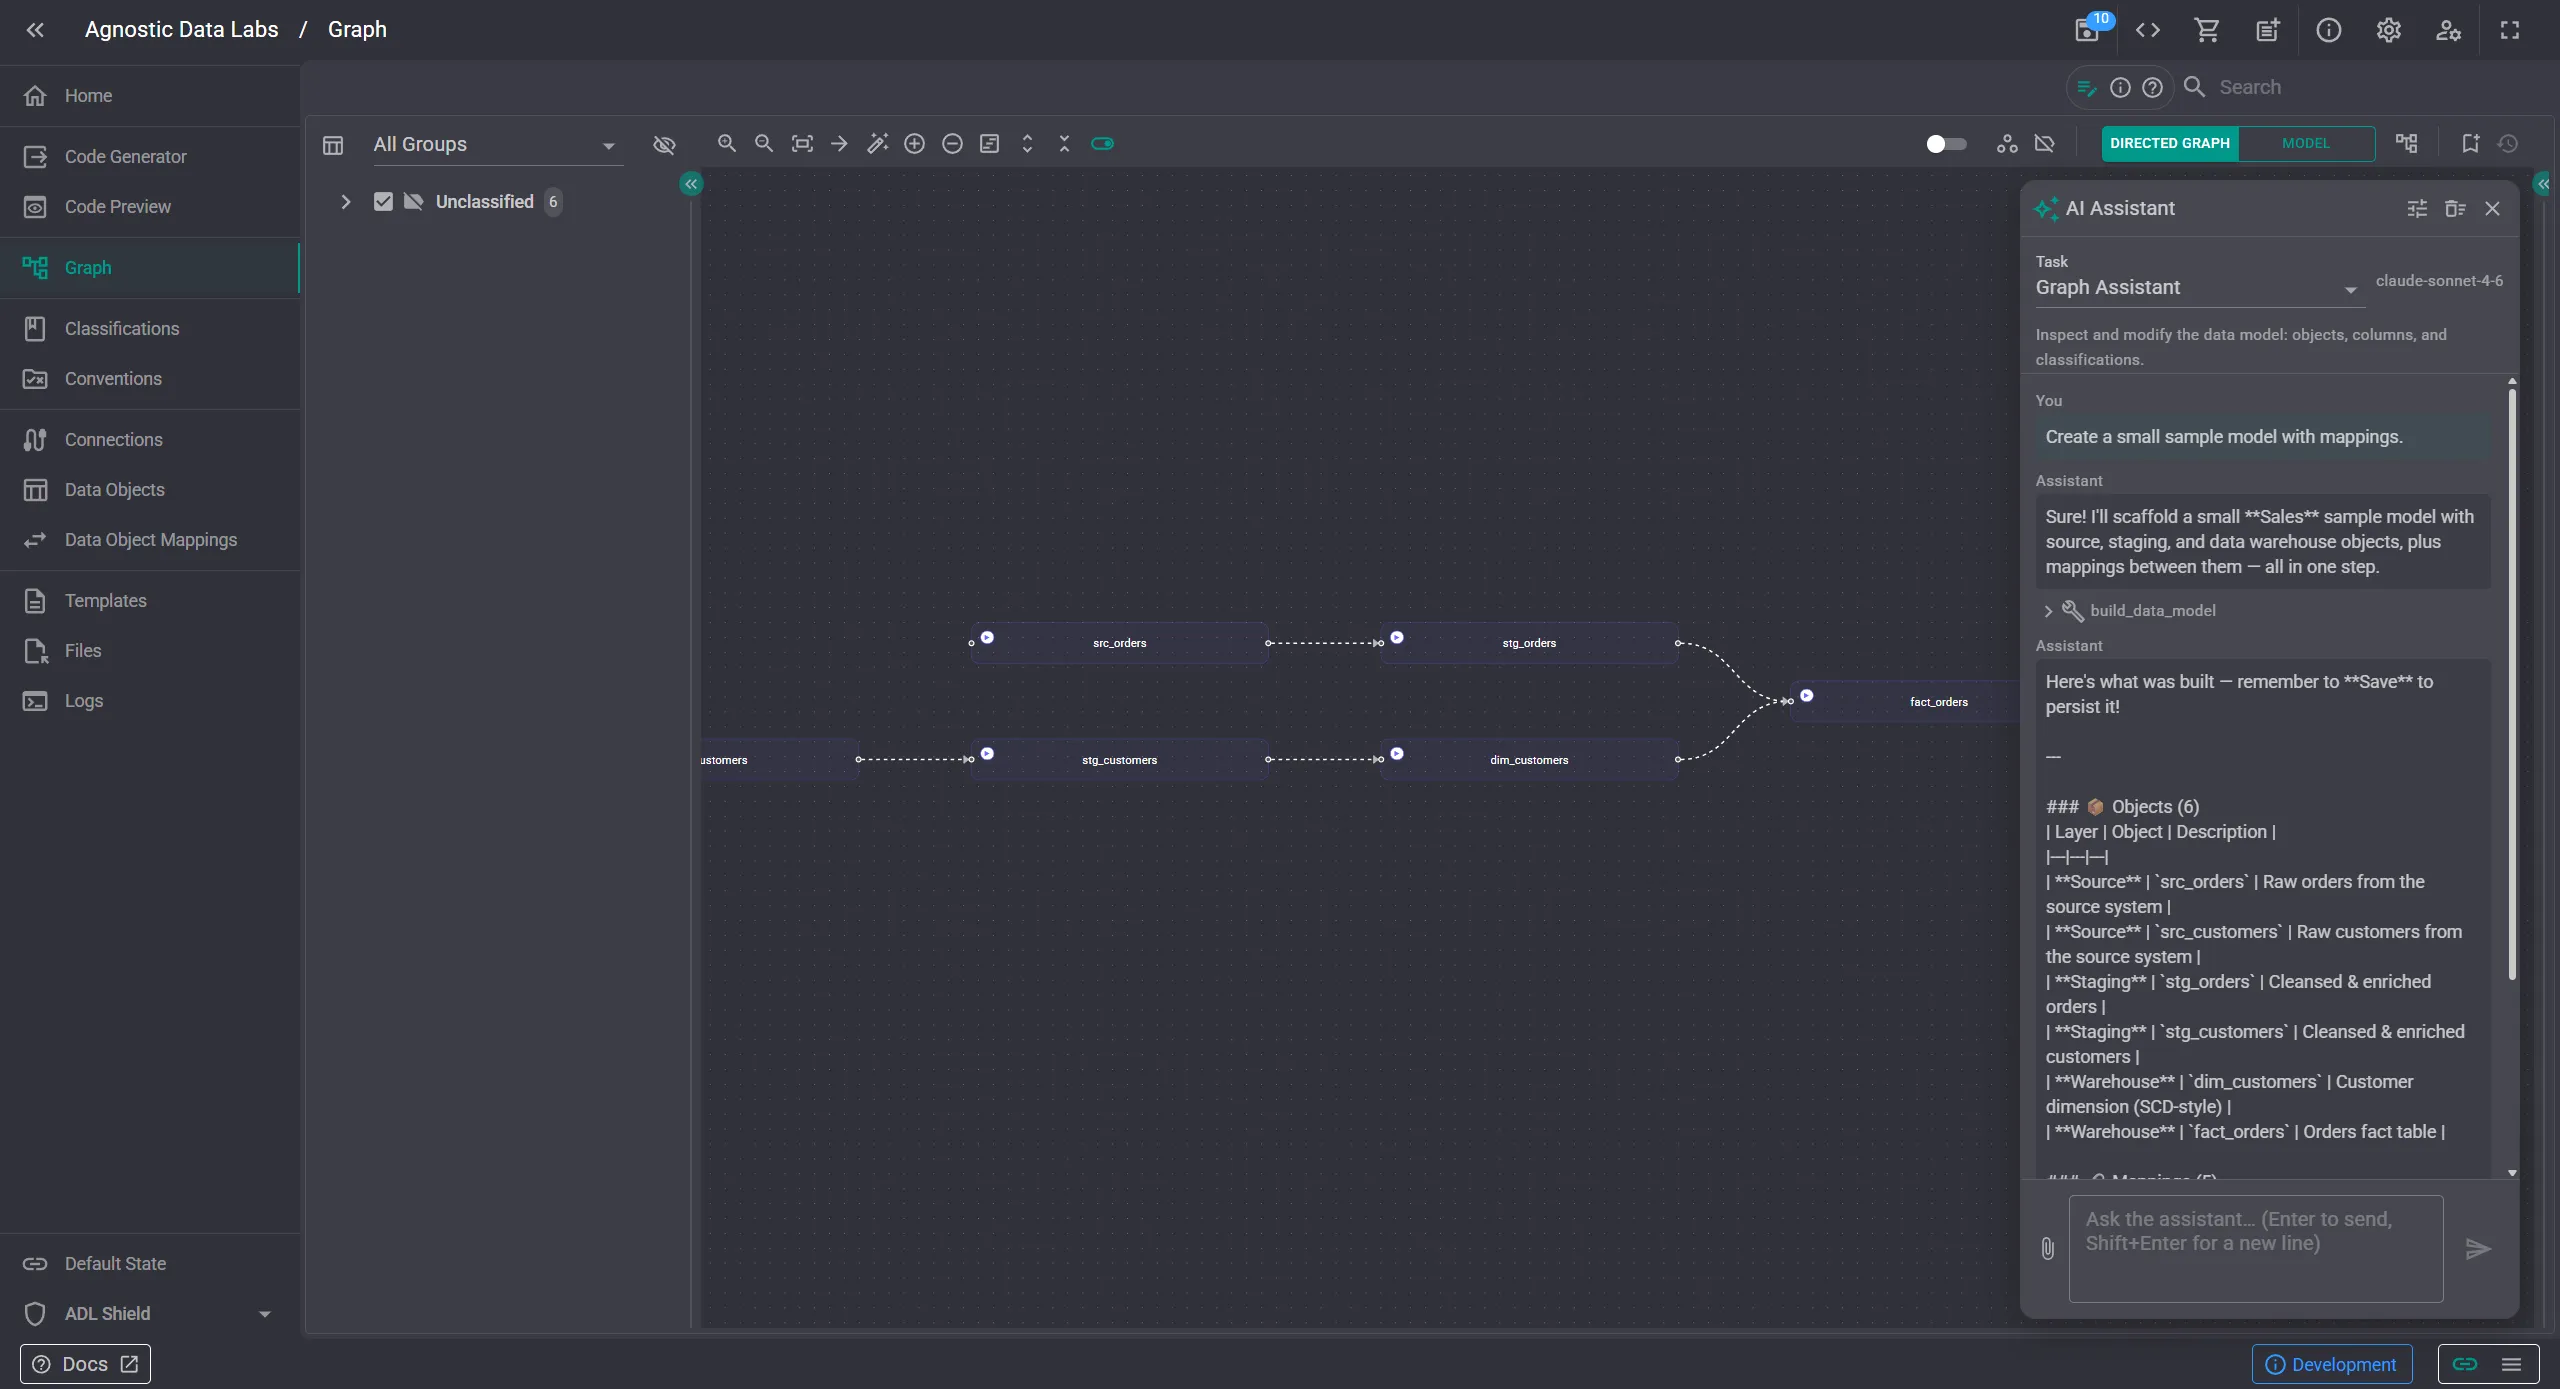Collapse the left navigation sidebar
This screenshot has width=2560, height=1389.
[x=35, y=30]
